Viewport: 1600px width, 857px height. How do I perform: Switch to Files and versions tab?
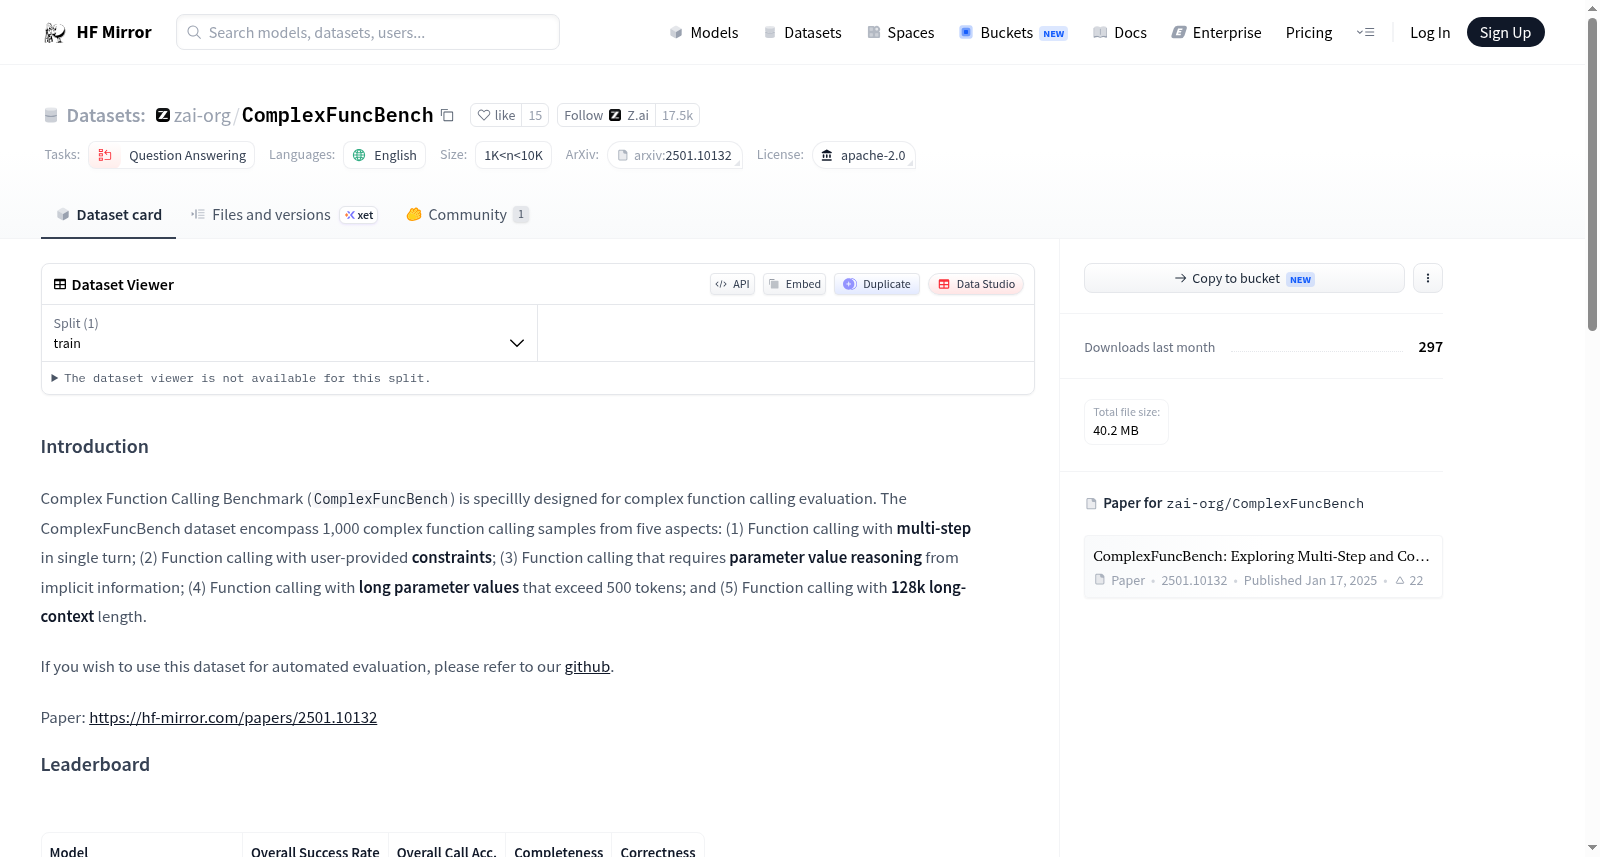pyautogui.click(x=284, y=215)
